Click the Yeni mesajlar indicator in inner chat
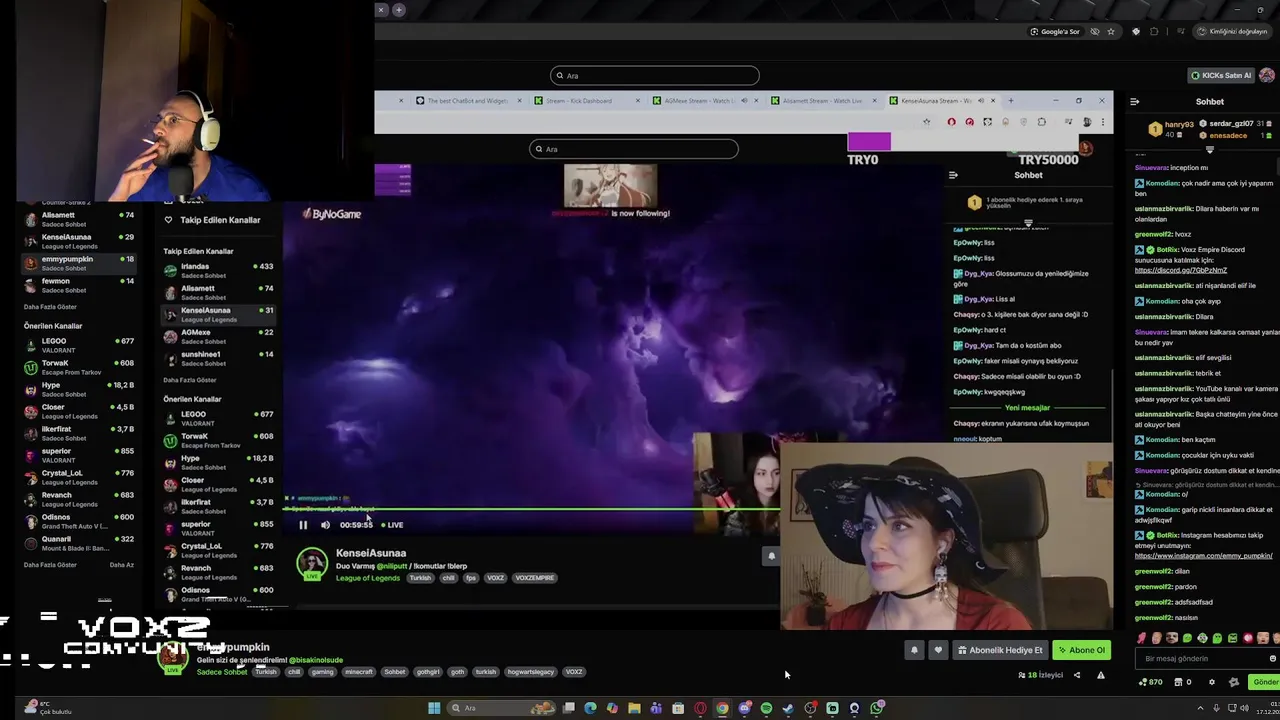 (x=1027, y=408)
